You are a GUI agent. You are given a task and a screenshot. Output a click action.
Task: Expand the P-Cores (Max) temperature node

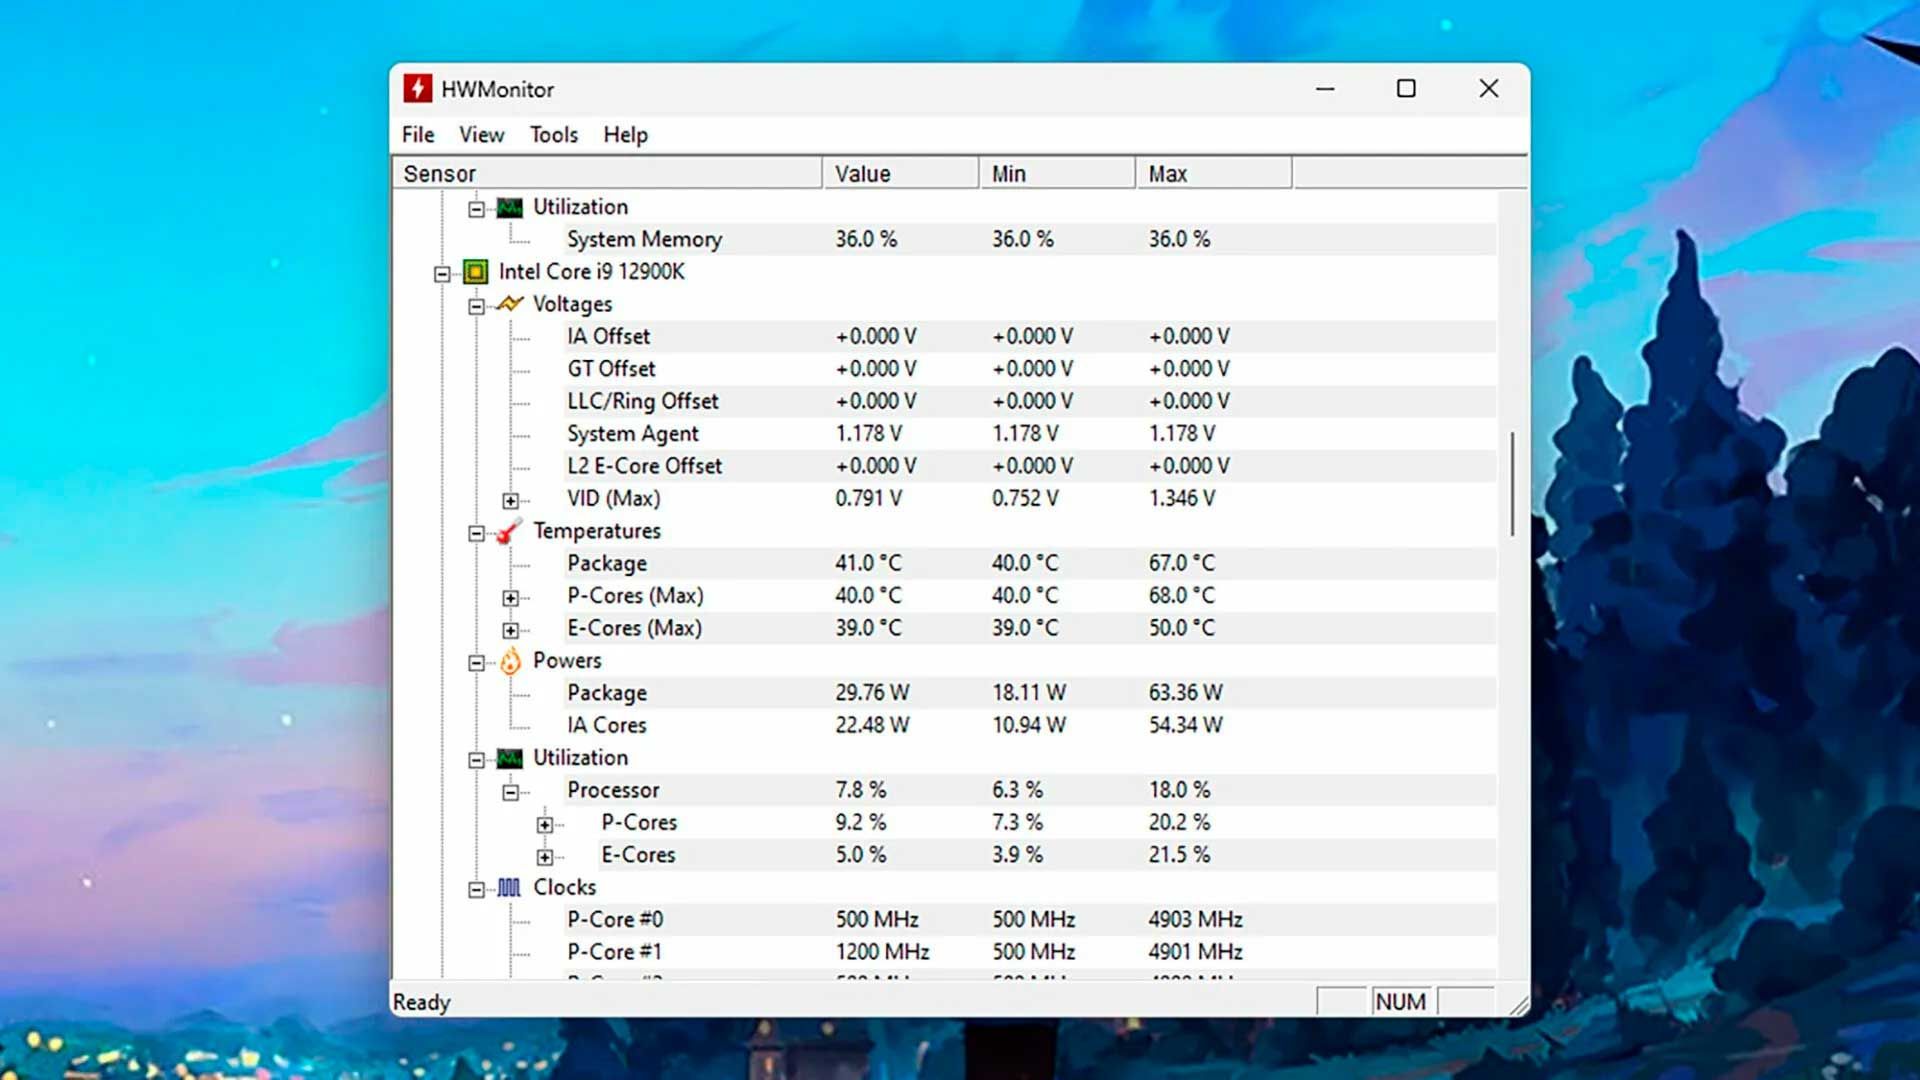(511, 597)
